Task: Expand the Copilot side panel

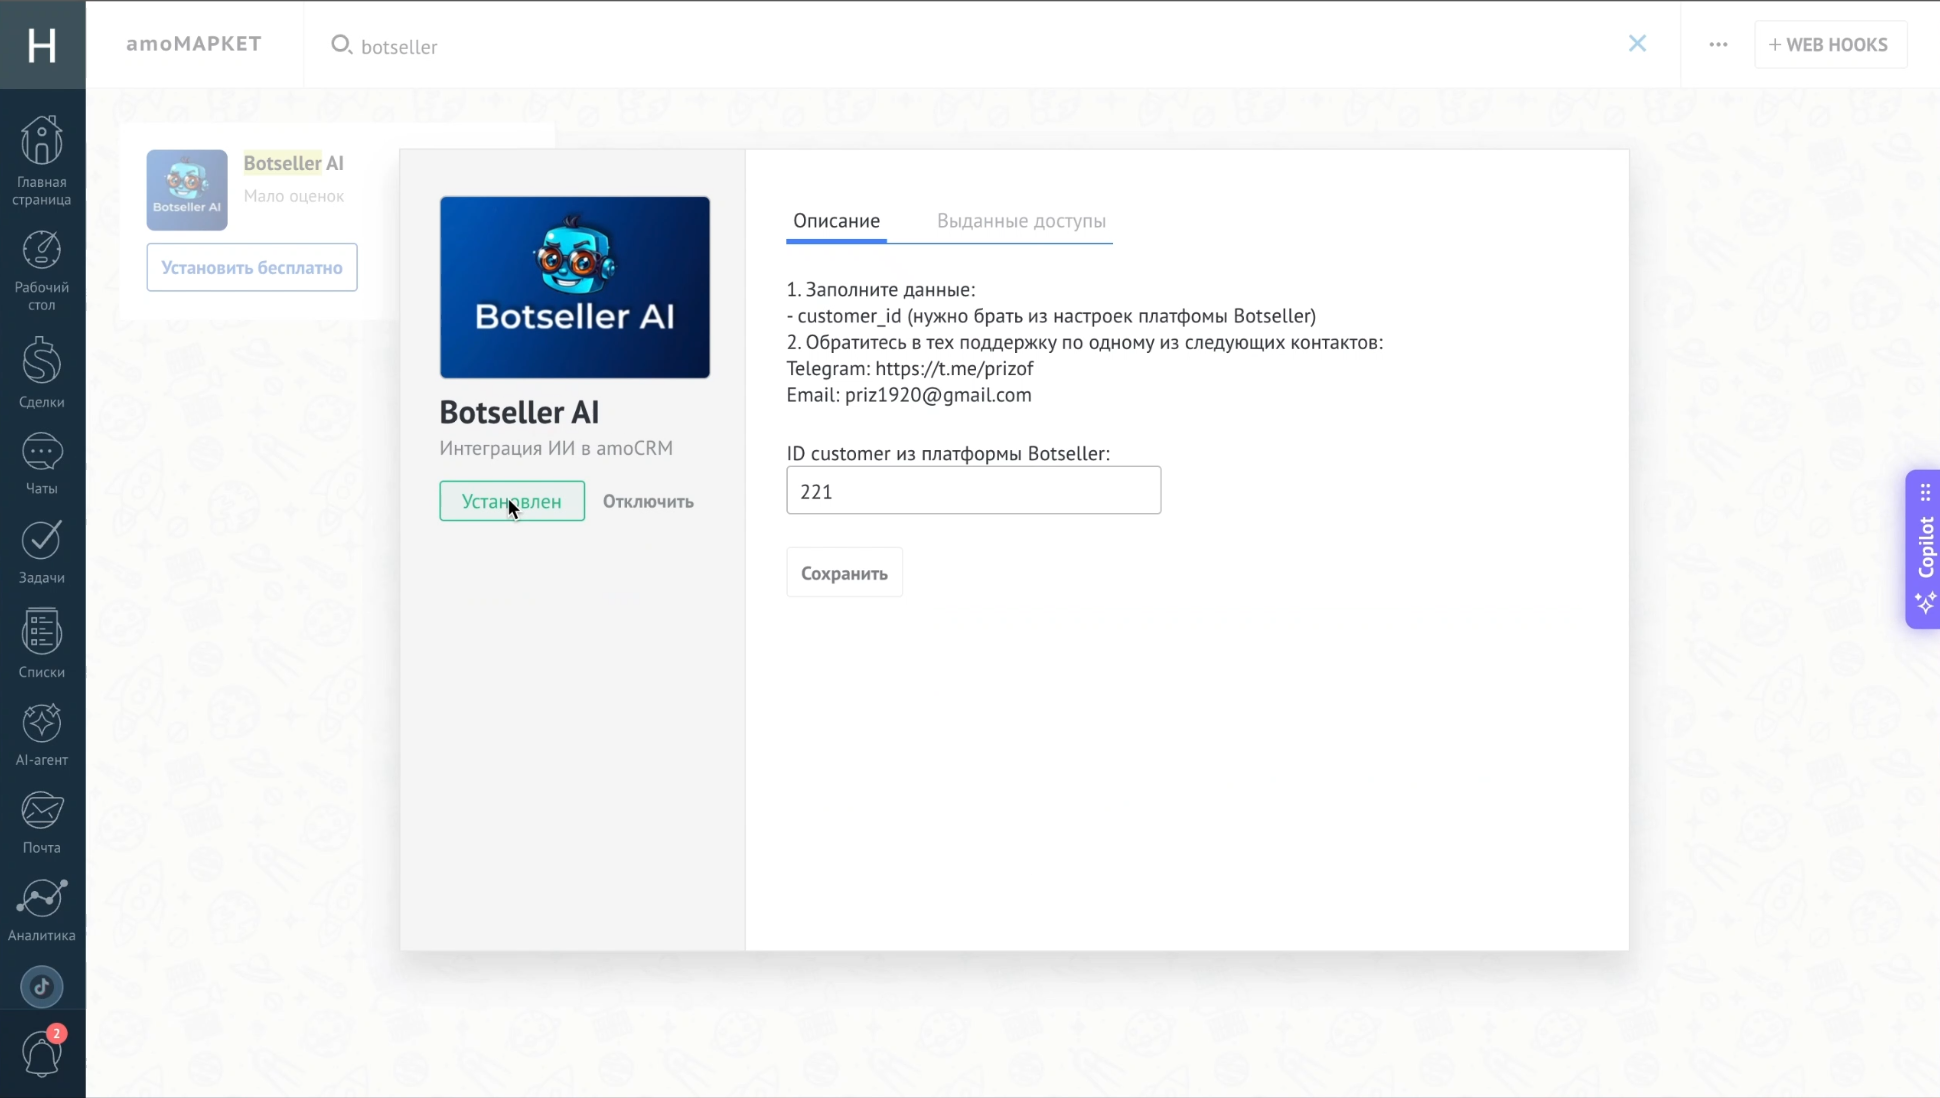Action: (1924, 548)
